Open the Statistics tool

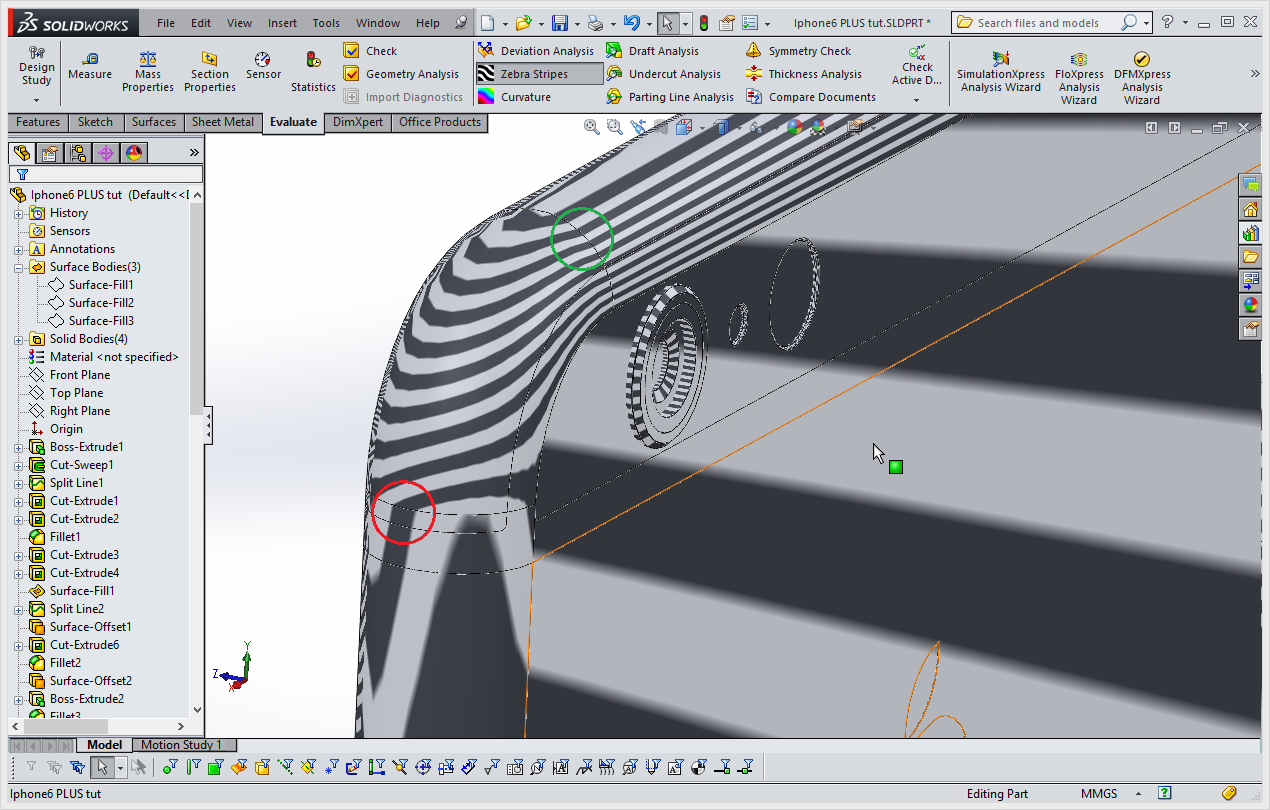[313, 72]
